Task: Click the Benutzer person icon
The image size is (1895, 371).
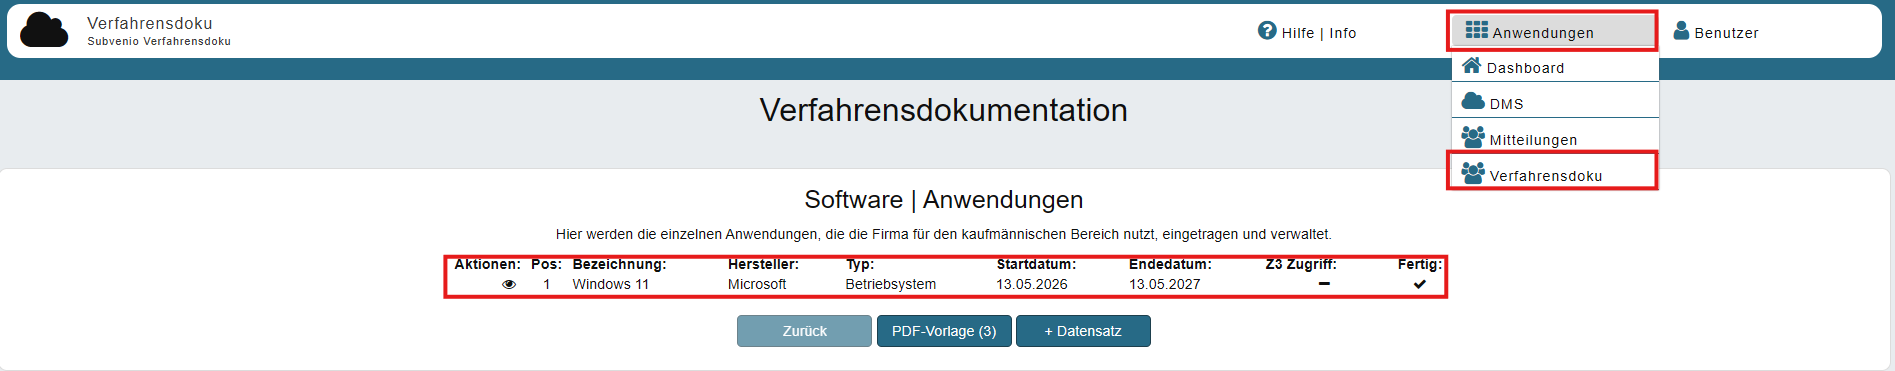Action: (x=1681, y=31)
